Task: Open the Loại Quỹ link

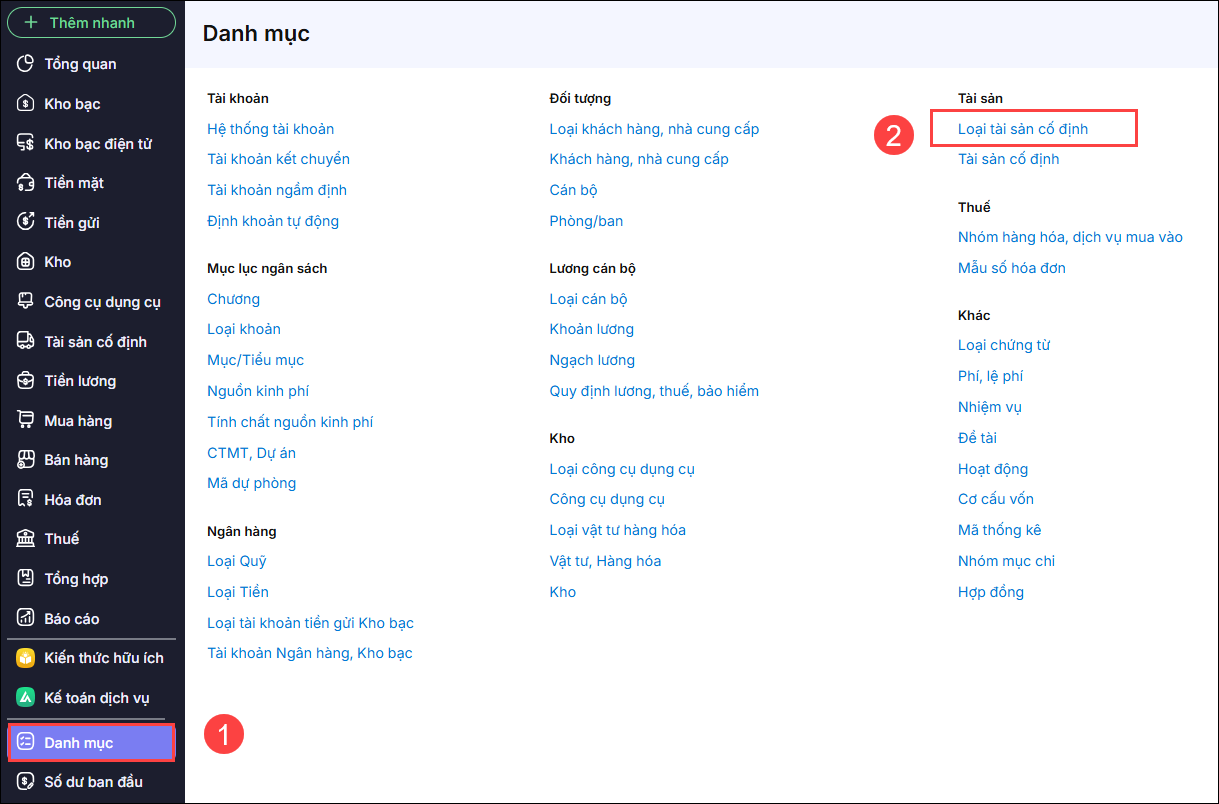Action: pos(237,561)
